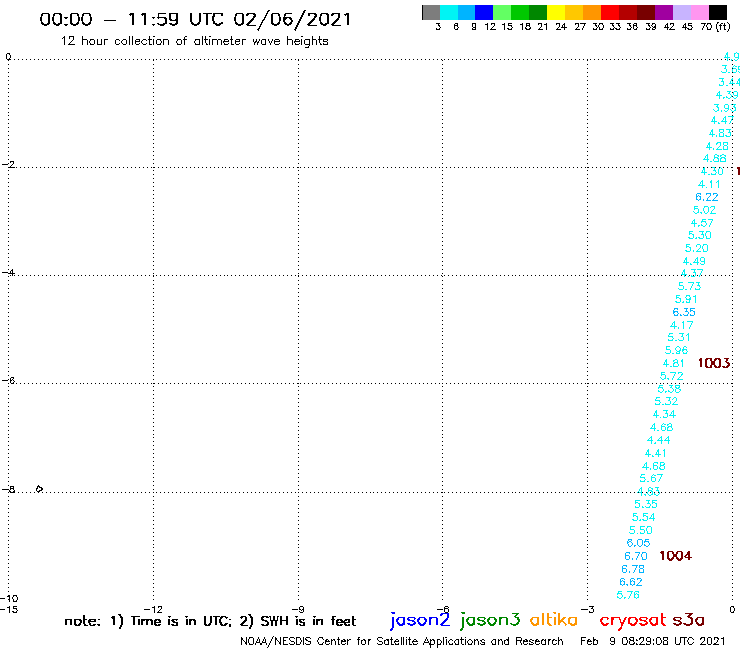Click the cyan swatch in the legend

click(x=449, y=12)
